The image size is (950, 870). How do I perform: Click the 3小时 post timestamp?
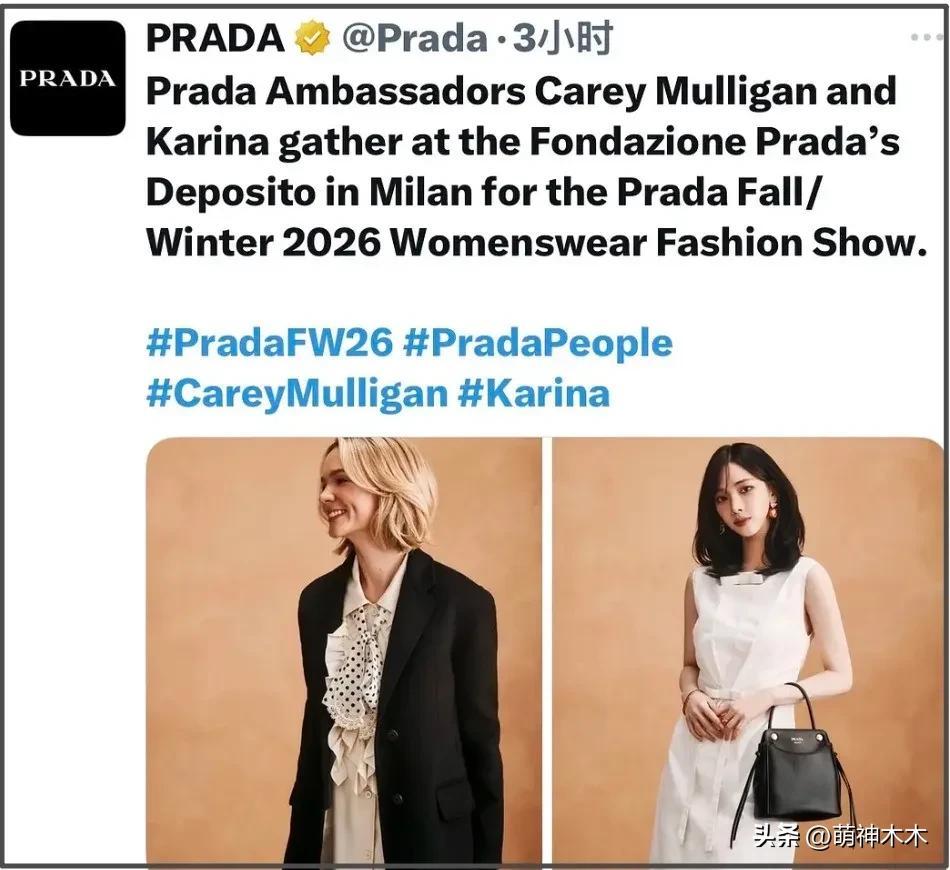[x=563, y=39]
